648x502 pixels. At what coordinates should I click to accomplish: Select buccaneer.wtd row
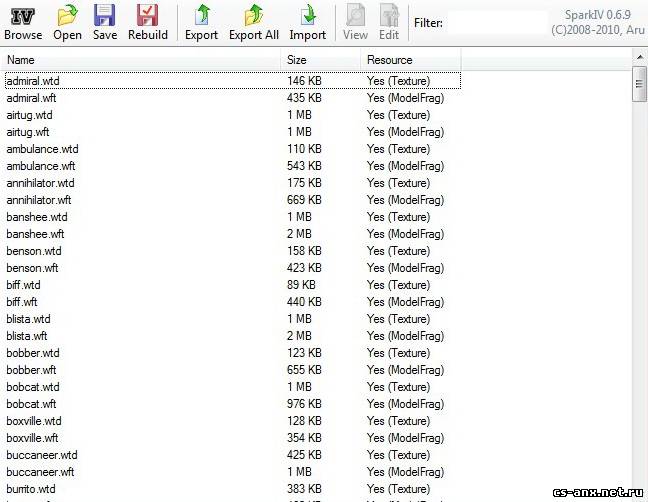233,455
